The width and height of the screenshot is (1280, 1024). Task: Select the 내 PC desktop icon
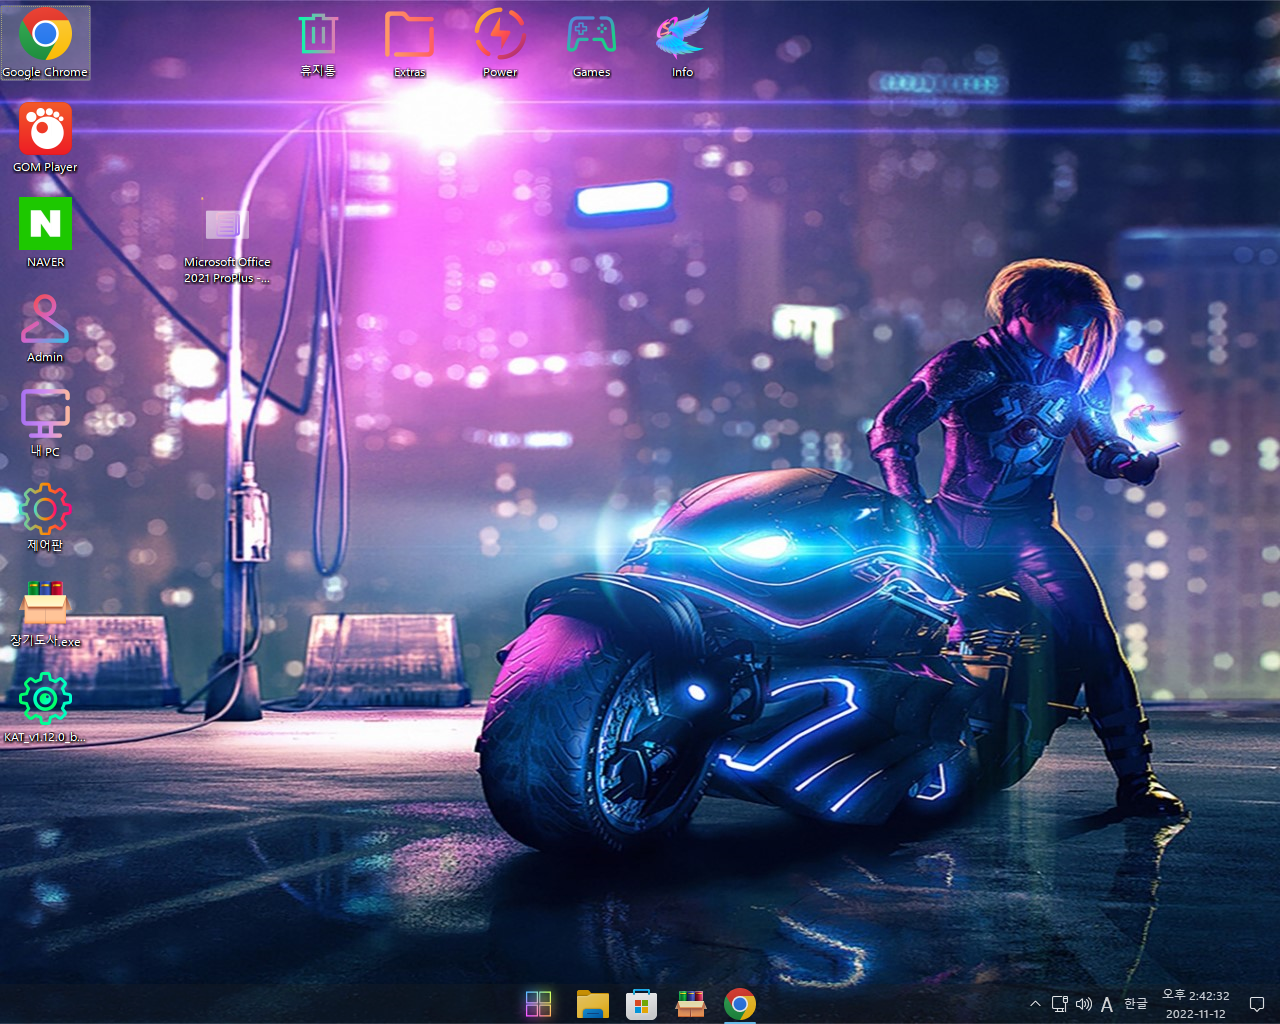click(45, 422)
